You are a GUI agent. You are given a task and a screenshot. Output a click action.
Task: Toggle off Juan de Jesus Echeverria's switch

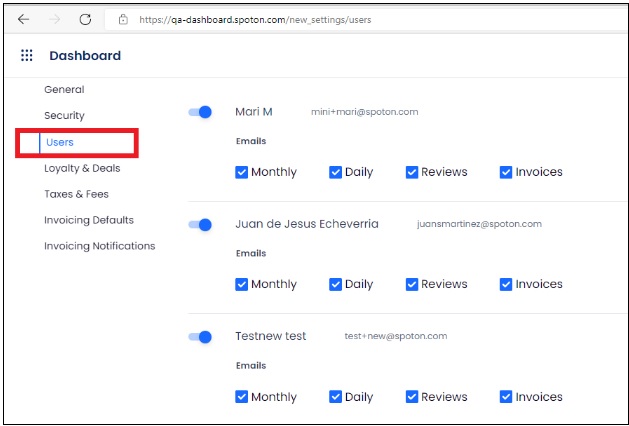(200, 225)
